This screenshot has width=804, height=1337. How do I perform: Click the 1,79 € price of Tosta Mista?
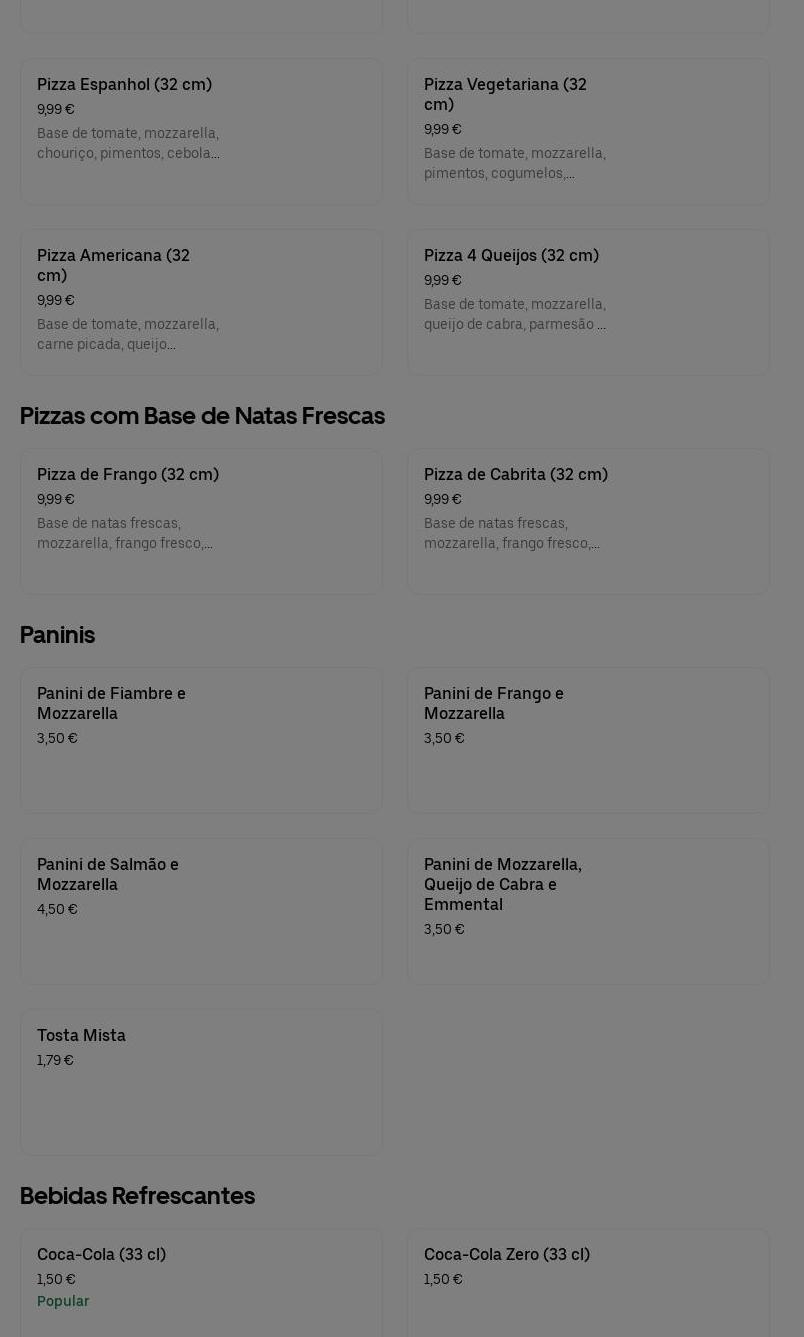(55, 1060)
